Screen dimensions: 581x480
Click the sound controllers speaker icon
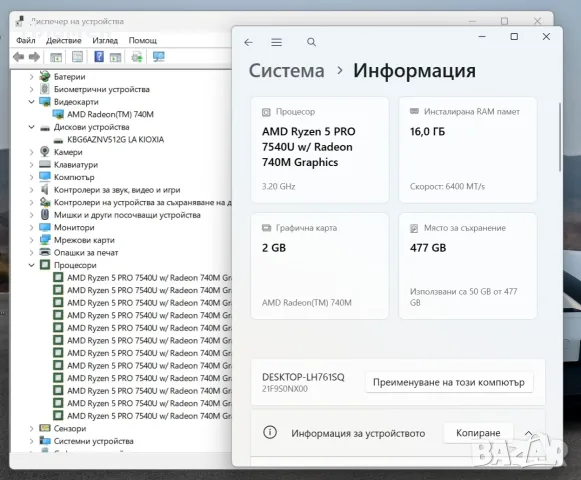click(45, 189)
